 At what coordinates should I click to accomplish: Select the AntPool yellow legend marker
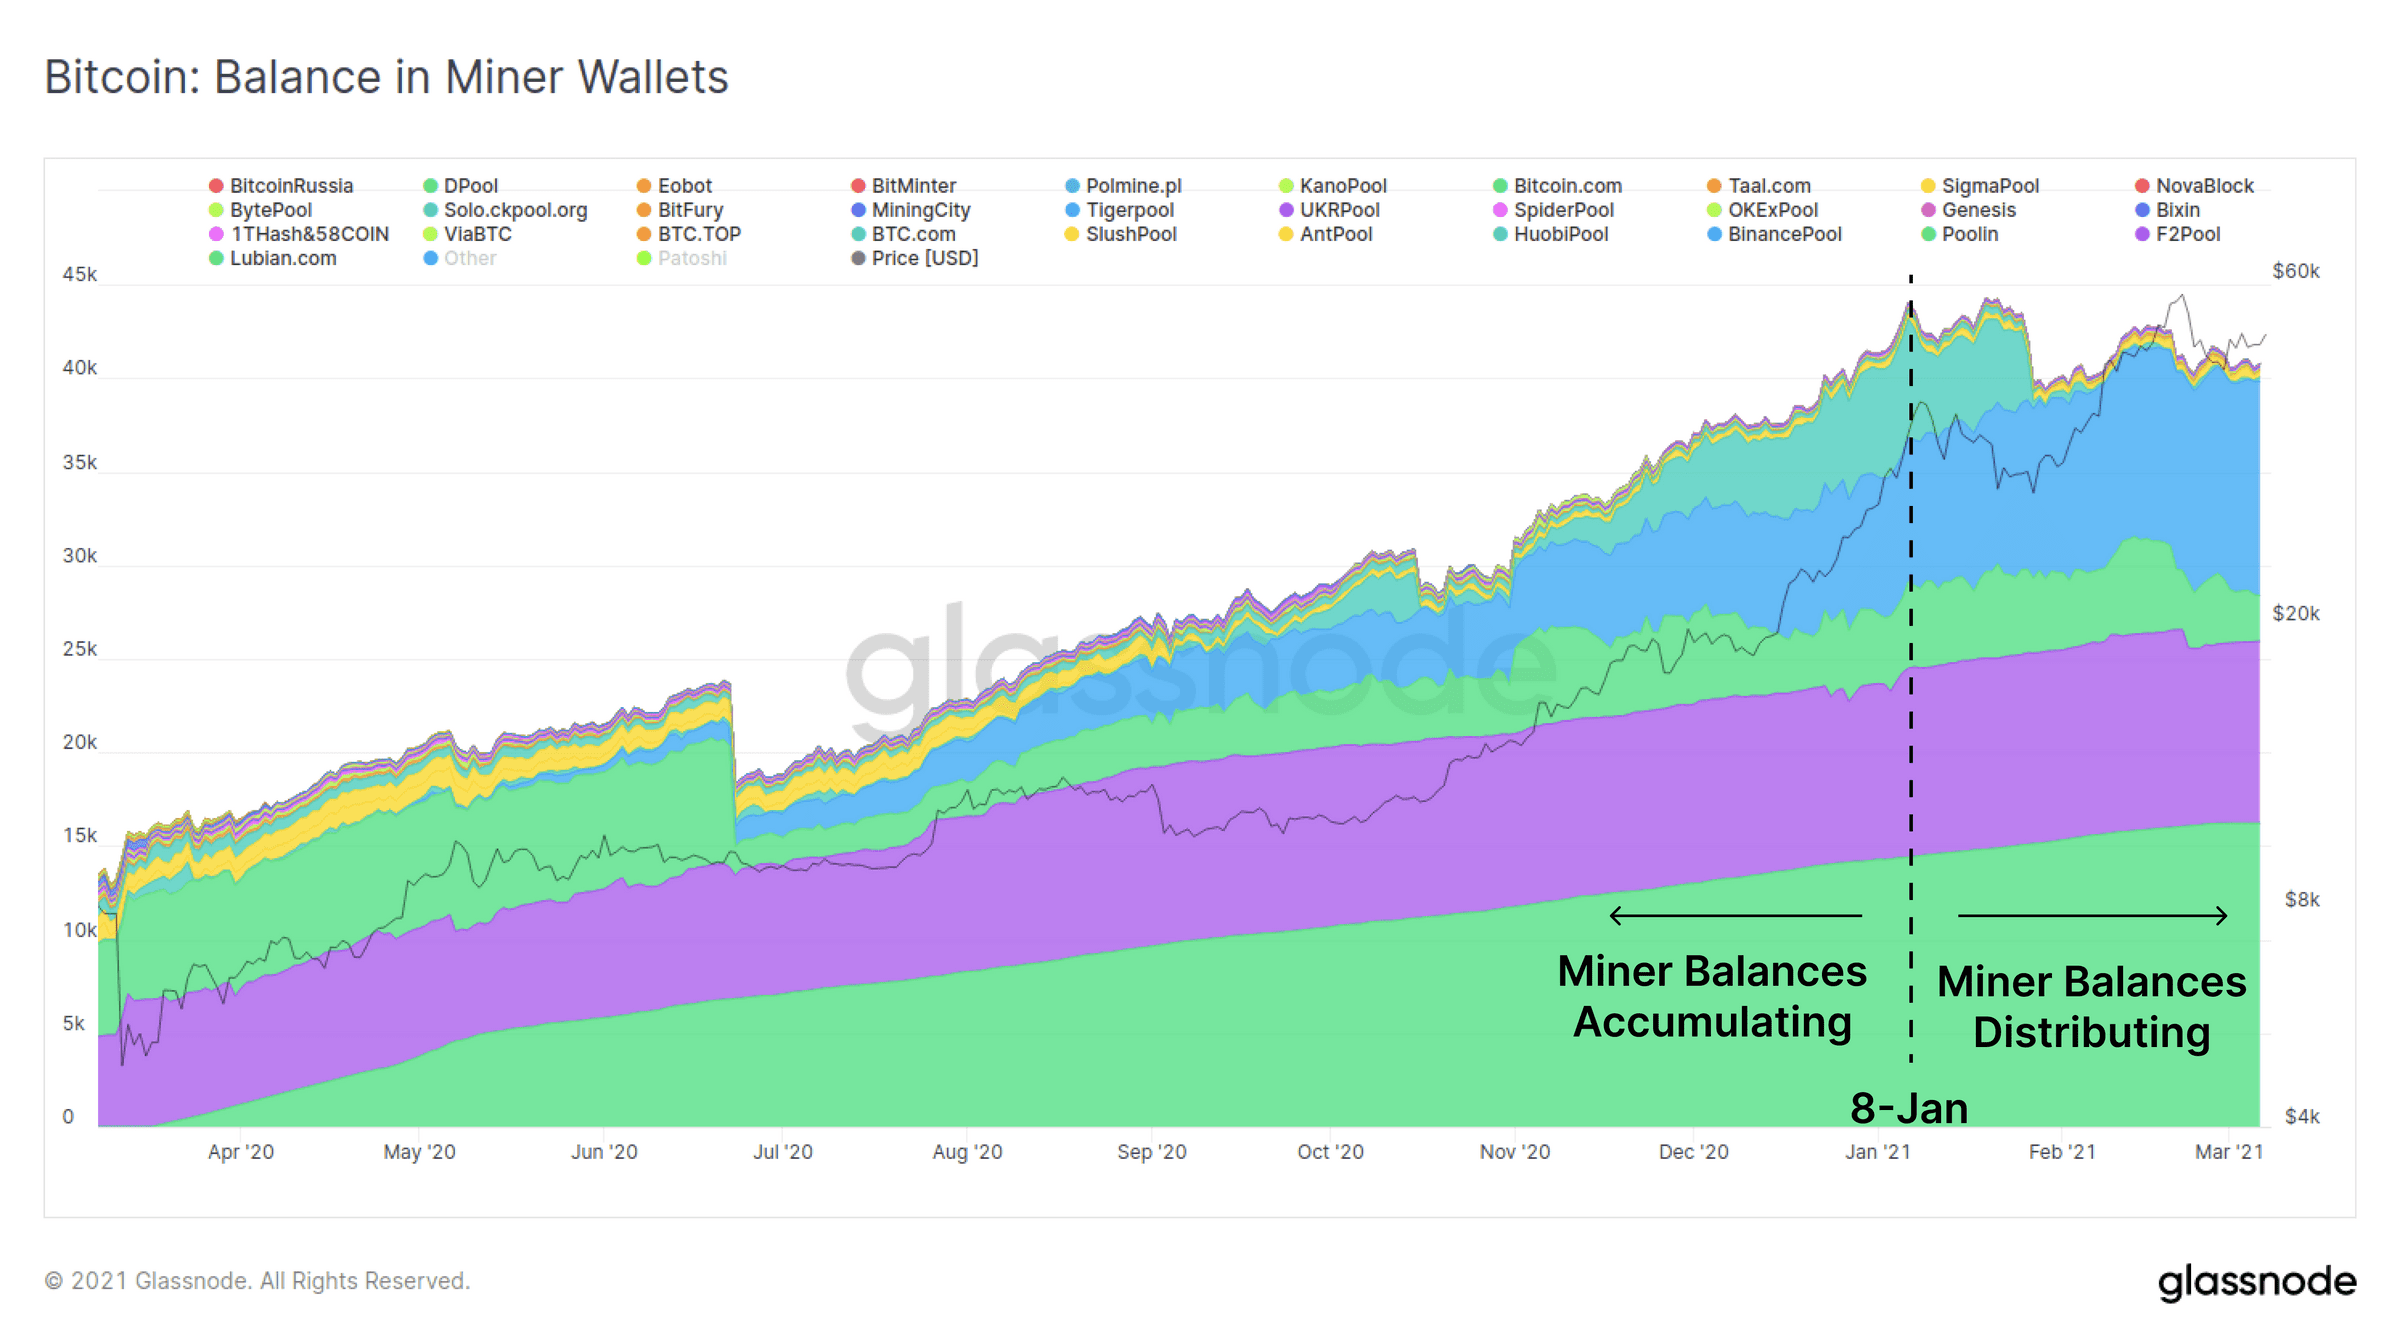tap(1286, 234)
